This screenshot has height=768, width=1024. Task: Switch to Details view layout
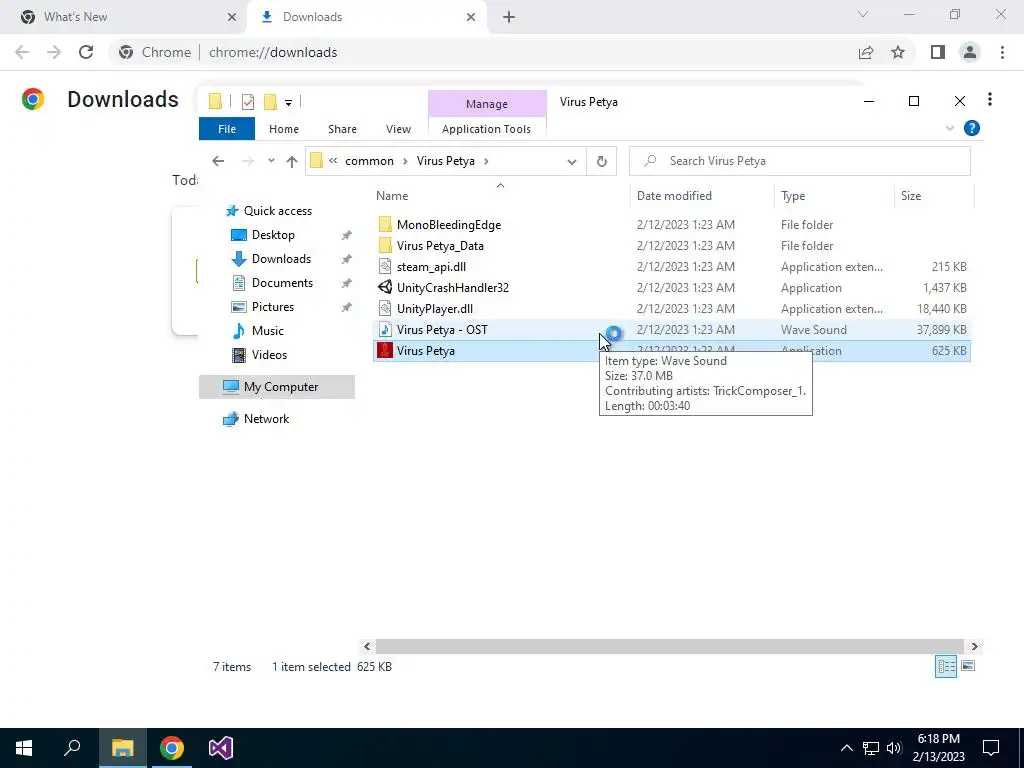[946, 666]
